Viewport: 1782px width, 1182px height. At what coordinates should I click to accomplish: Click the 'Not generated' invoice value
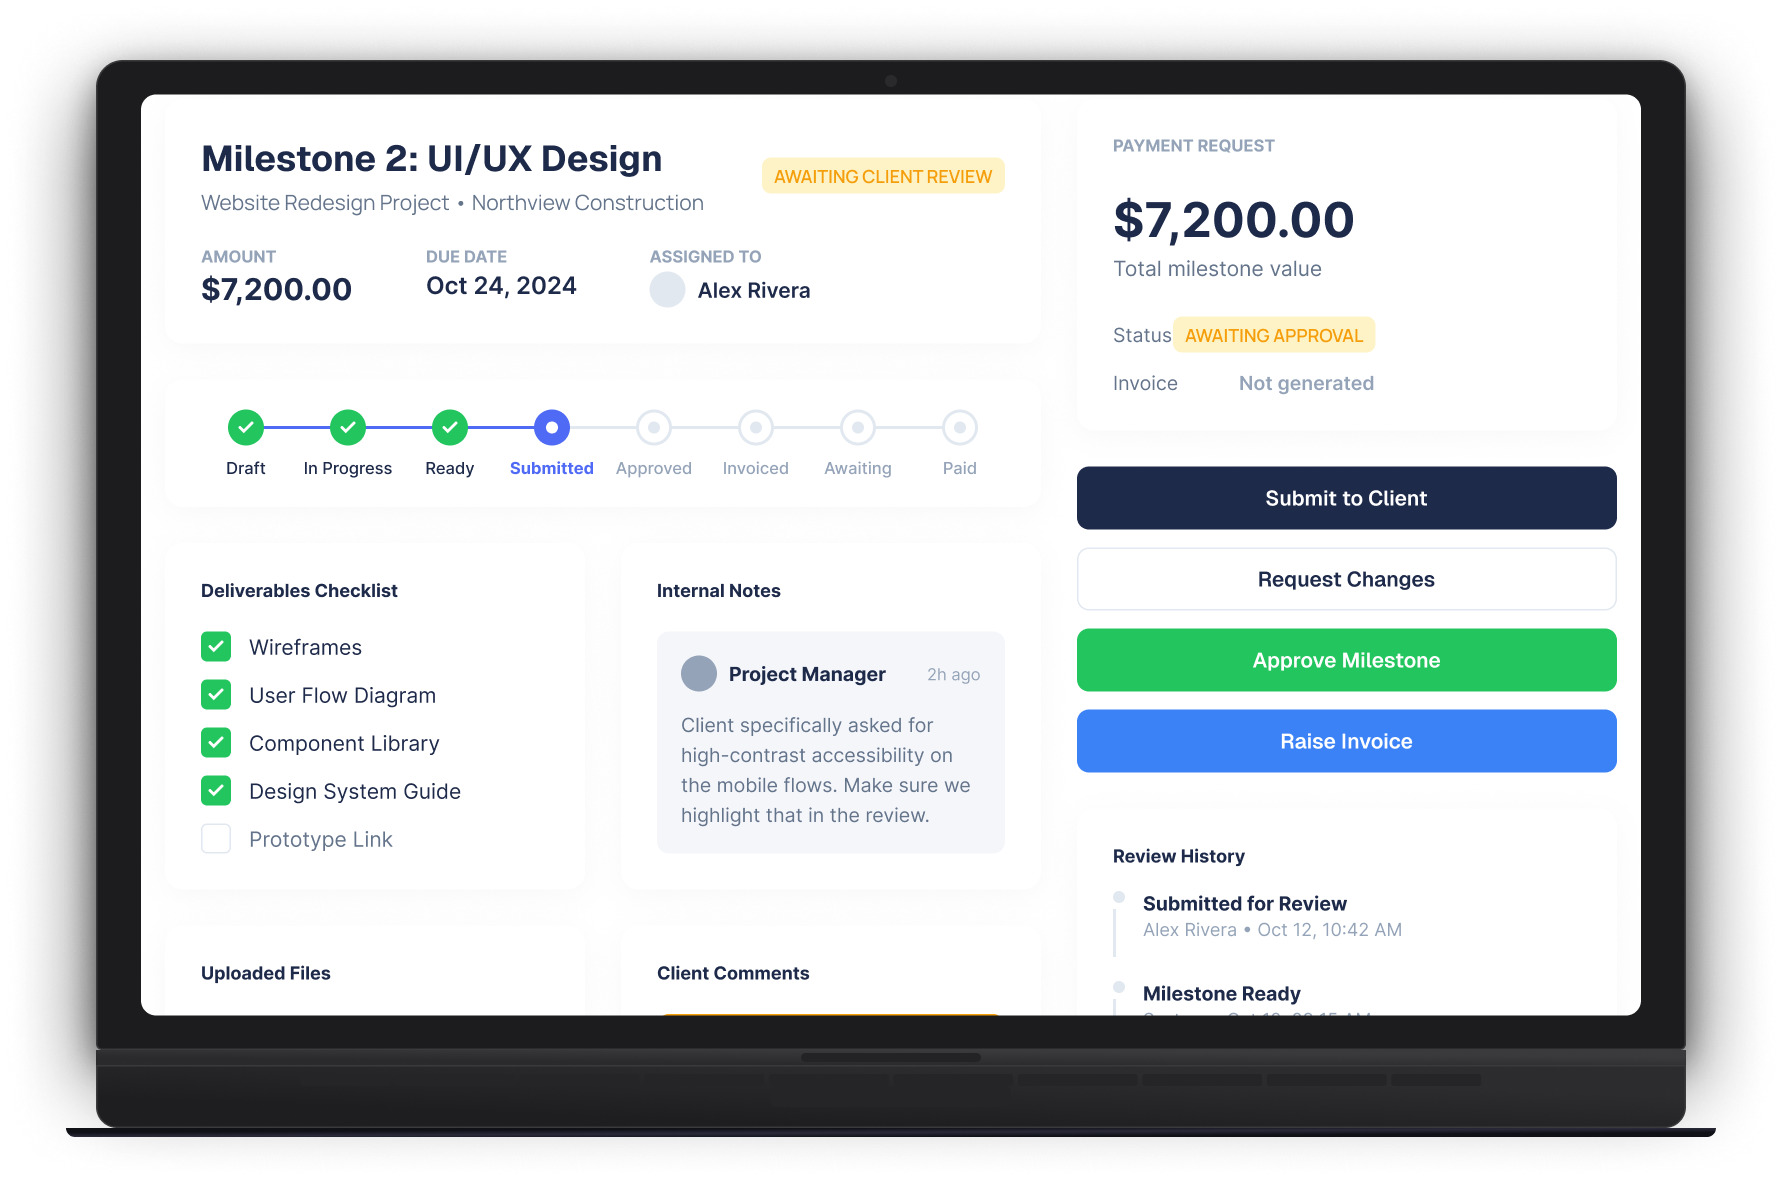coord(1306,383)
